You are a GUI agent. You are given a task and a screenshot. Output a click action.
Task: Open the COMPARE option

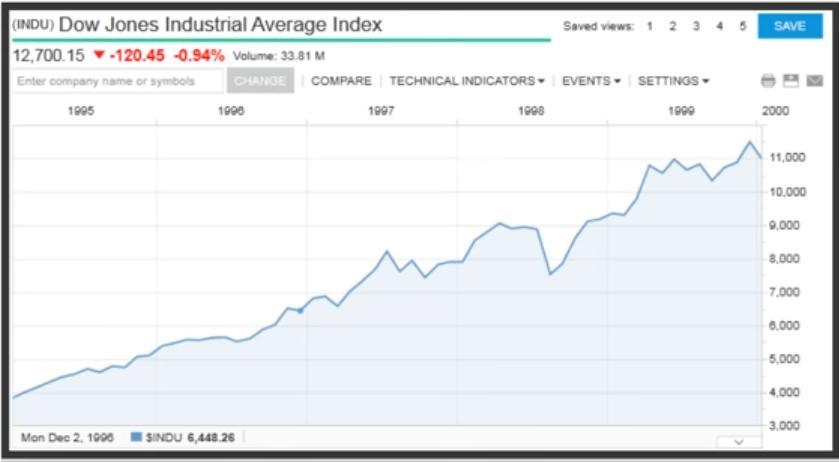[x=341, y=81]
